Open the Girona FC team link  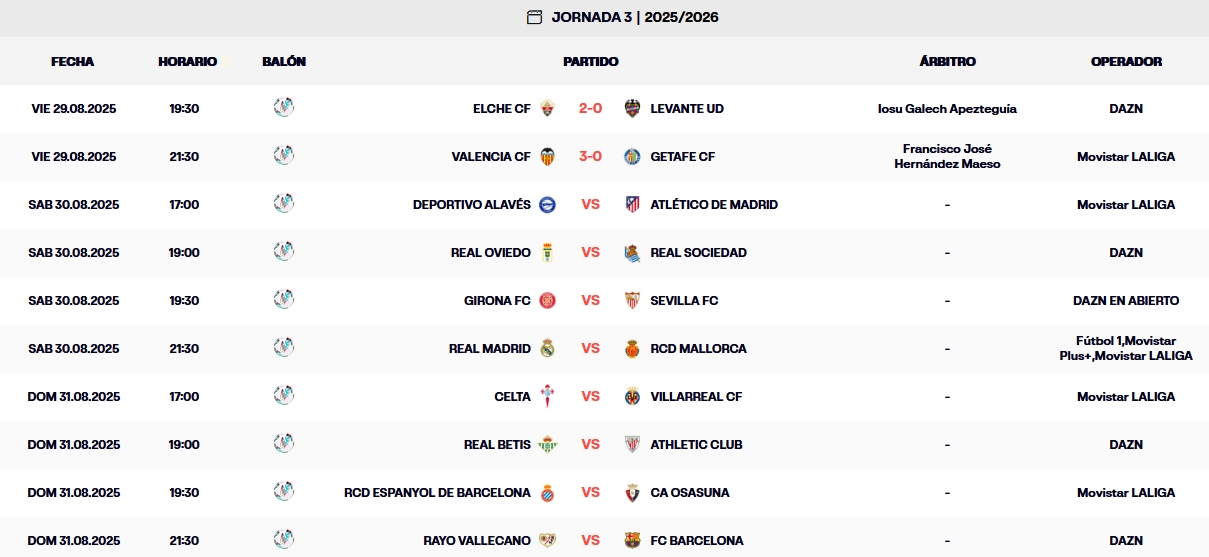click(x=497, y=300)
